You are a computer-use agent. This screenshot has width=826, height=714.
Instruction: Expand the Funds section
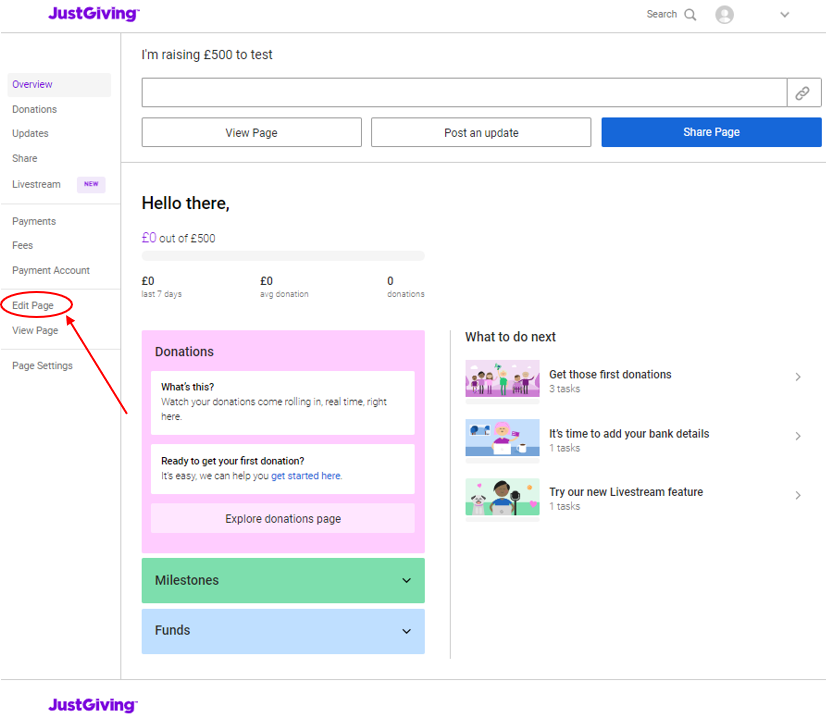(x=283, y=631)
